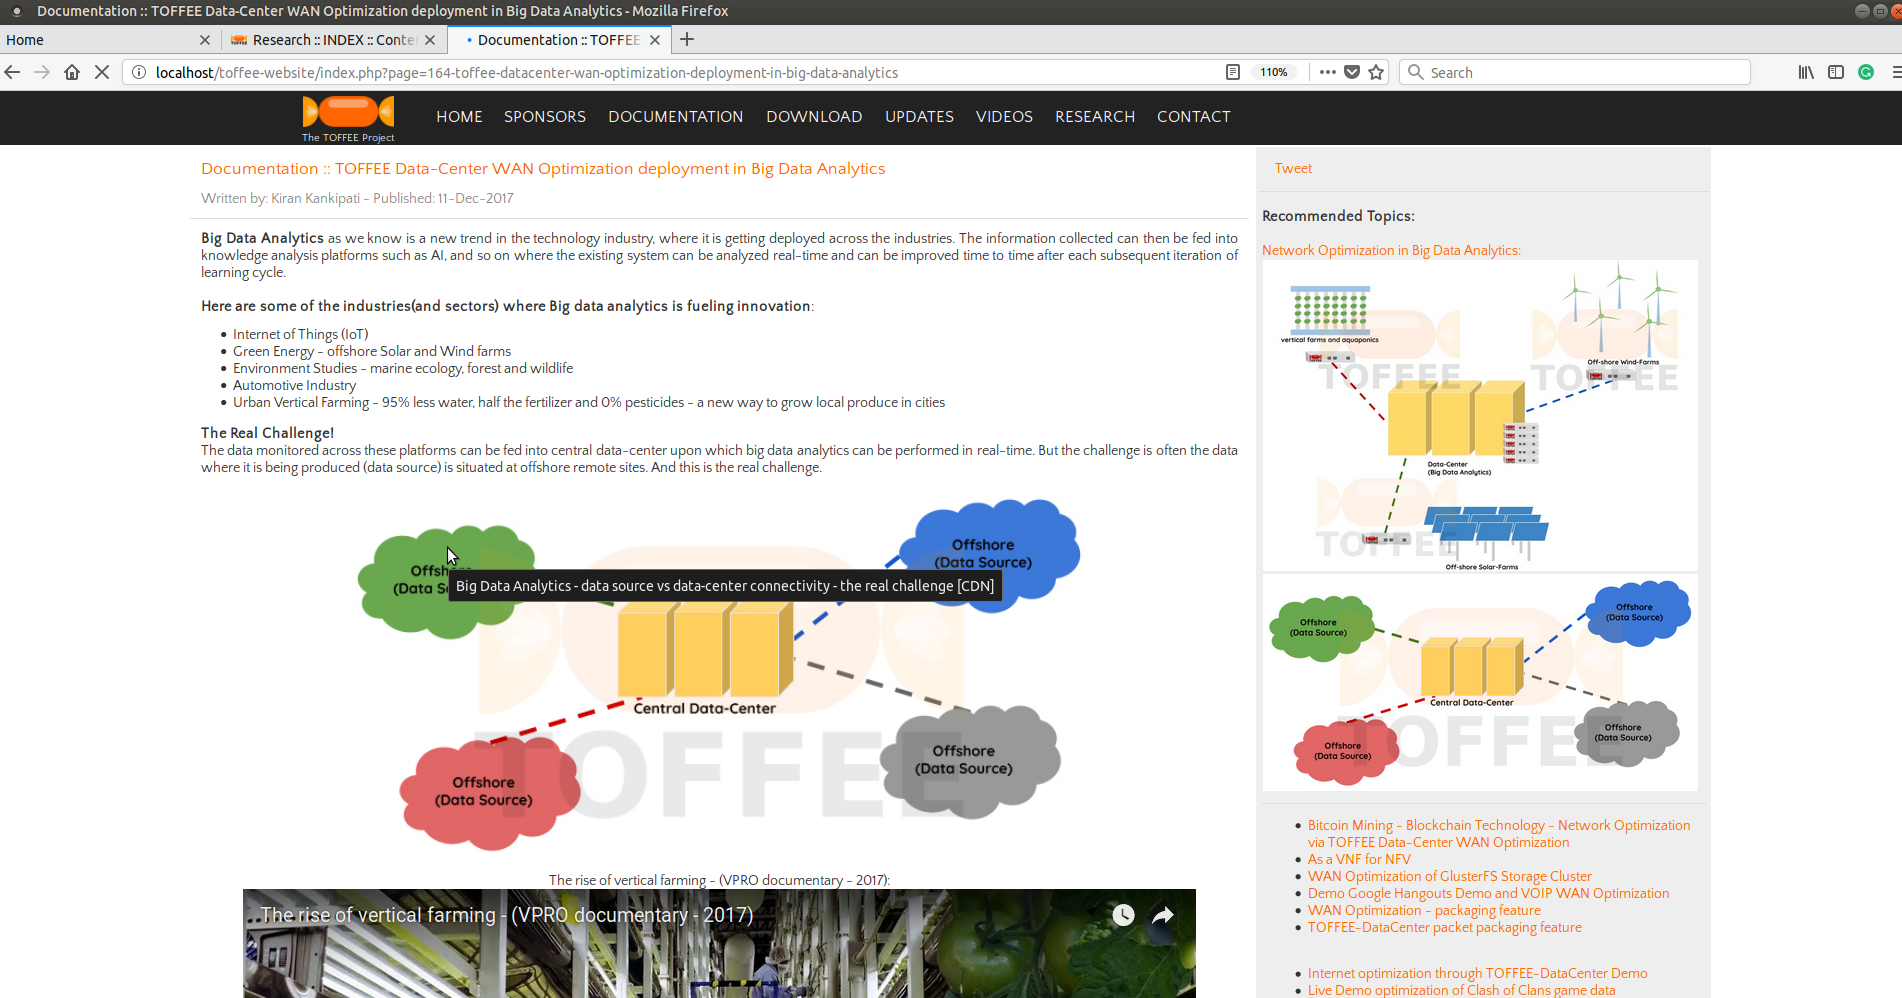This screenshot has height=998, width=1902.
Task: Close the Research INDEX tab
Action: point(430,40)
